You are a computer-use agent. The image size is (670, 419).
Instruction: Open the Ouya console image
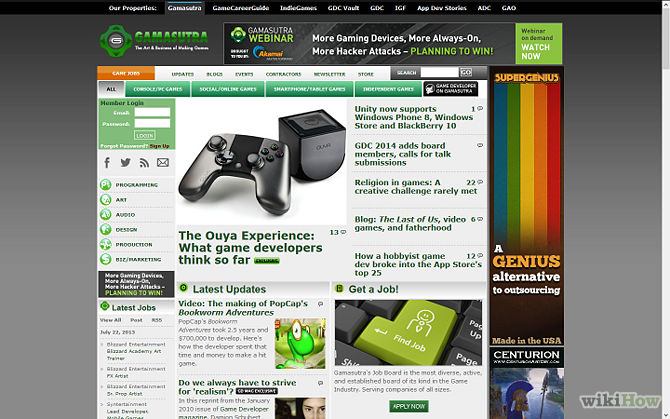point(262,162)
